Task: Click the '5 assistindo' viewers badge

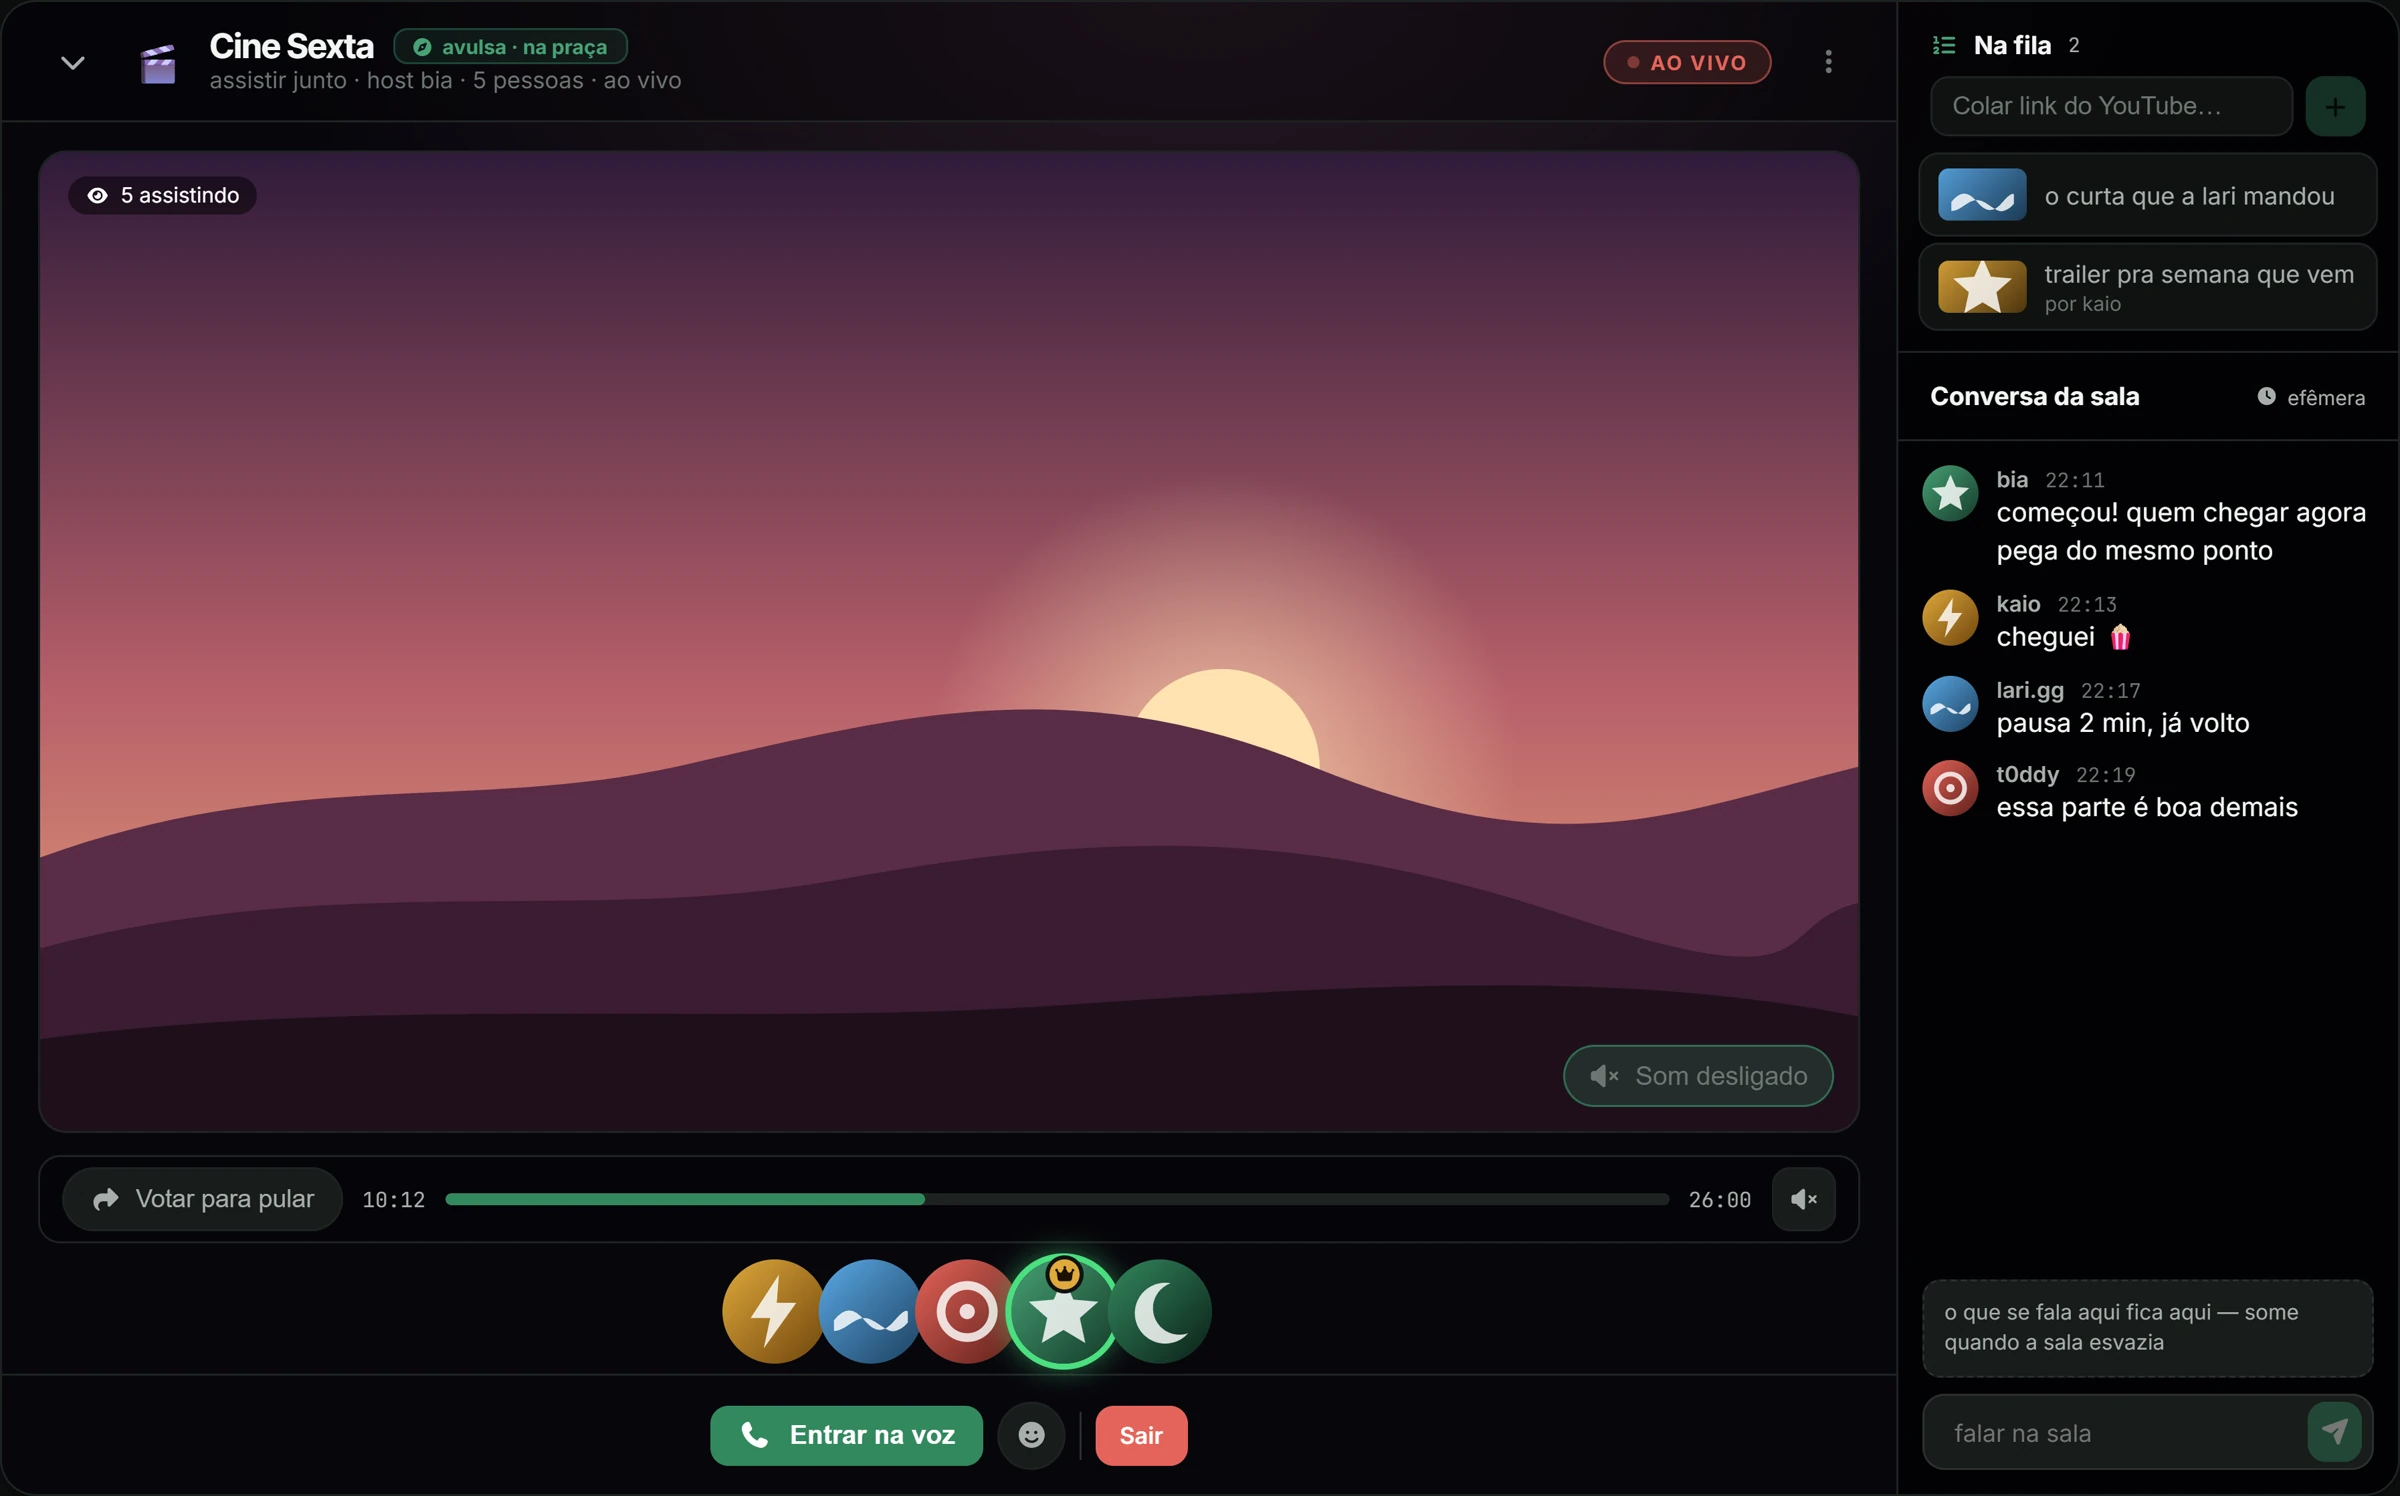Action: pos(162,195)
